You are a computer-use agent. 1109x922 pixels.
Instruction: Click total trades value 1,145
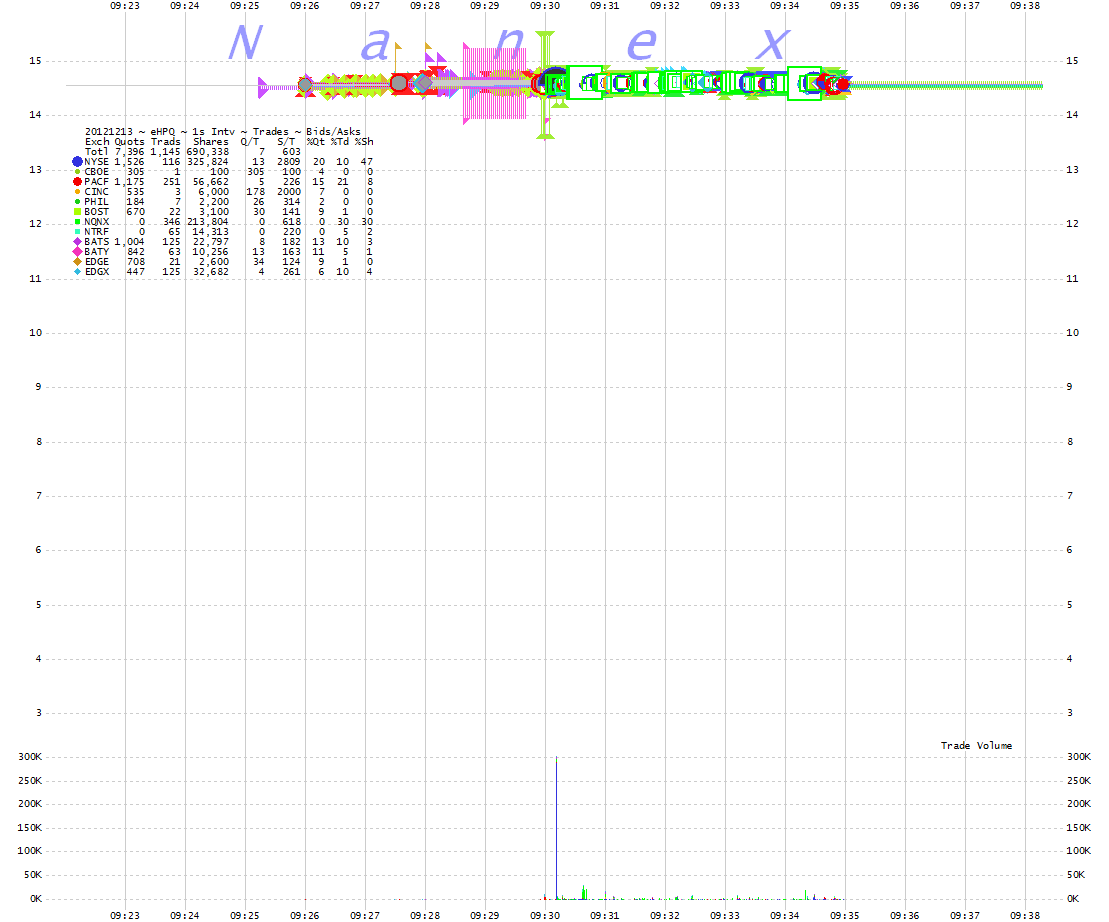[166, 152]
